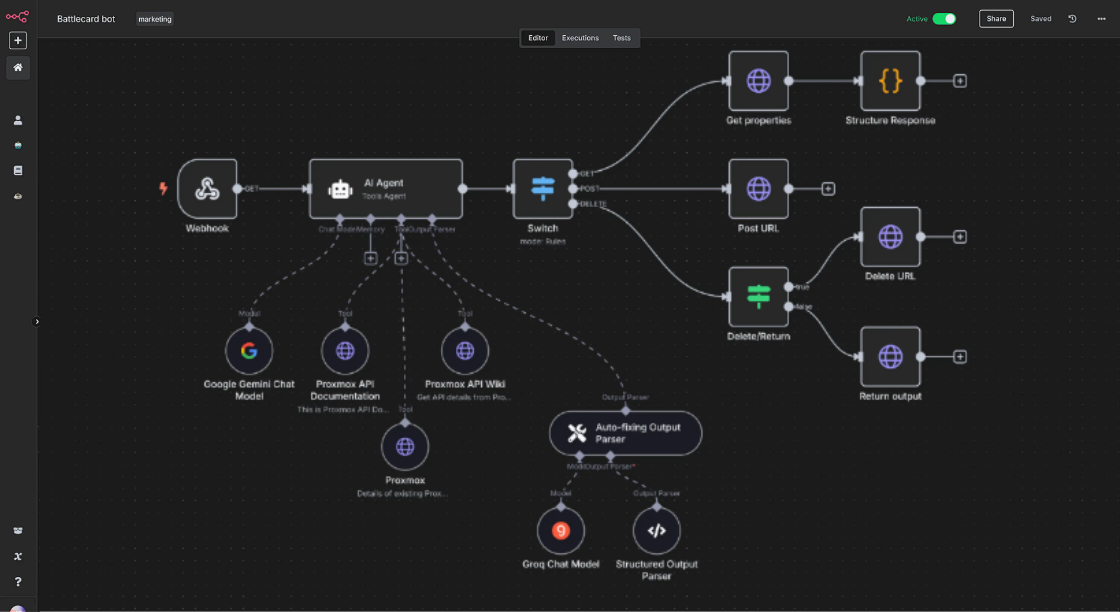Click the Battlecard bot workflow name
The image size is (1120, 612).
86,19
